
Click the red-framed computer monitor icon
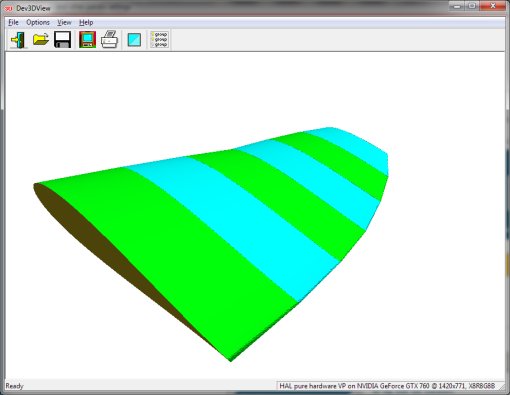point(88,40)
